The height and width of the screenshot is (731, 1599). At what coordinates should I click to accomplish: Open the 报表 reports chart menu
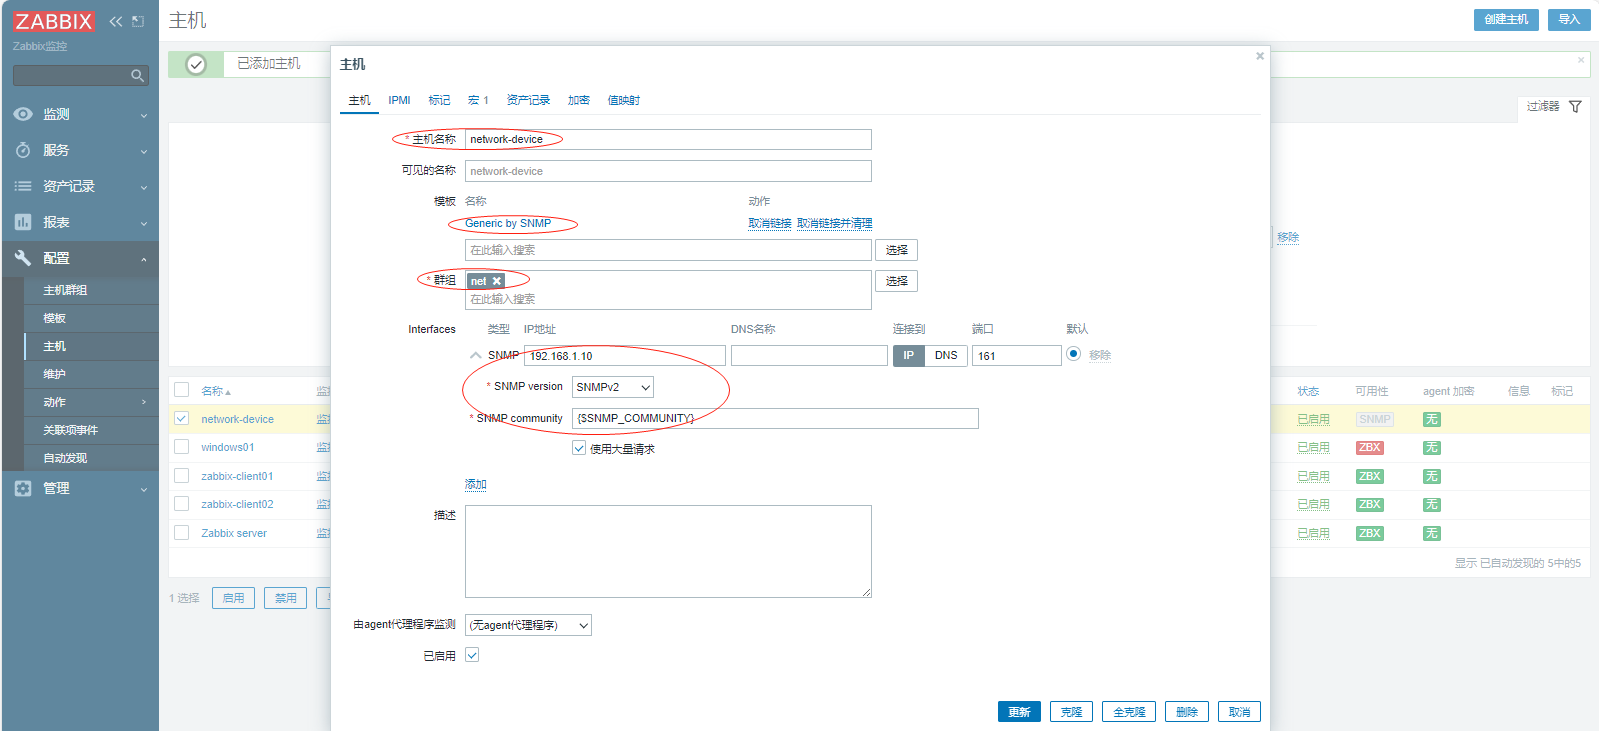click(x=23, y=222)
